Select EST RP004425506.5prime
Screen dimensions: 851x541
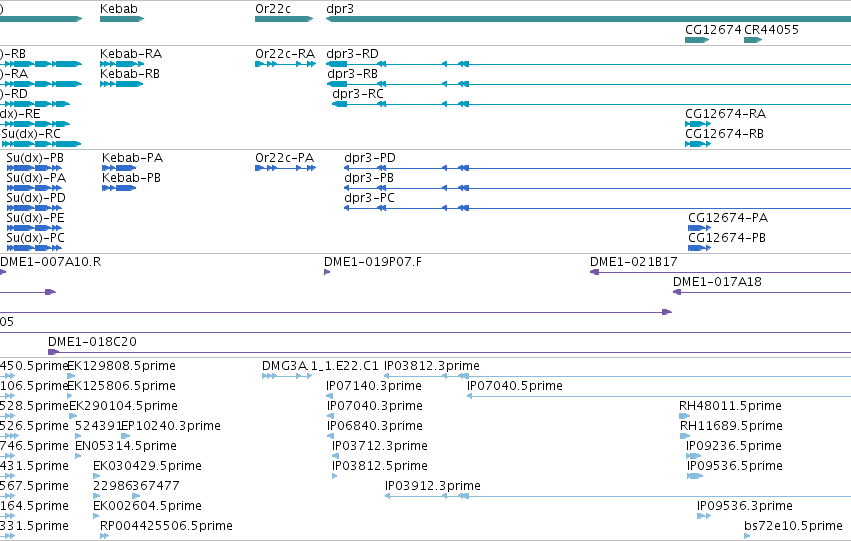coord(104,537)
